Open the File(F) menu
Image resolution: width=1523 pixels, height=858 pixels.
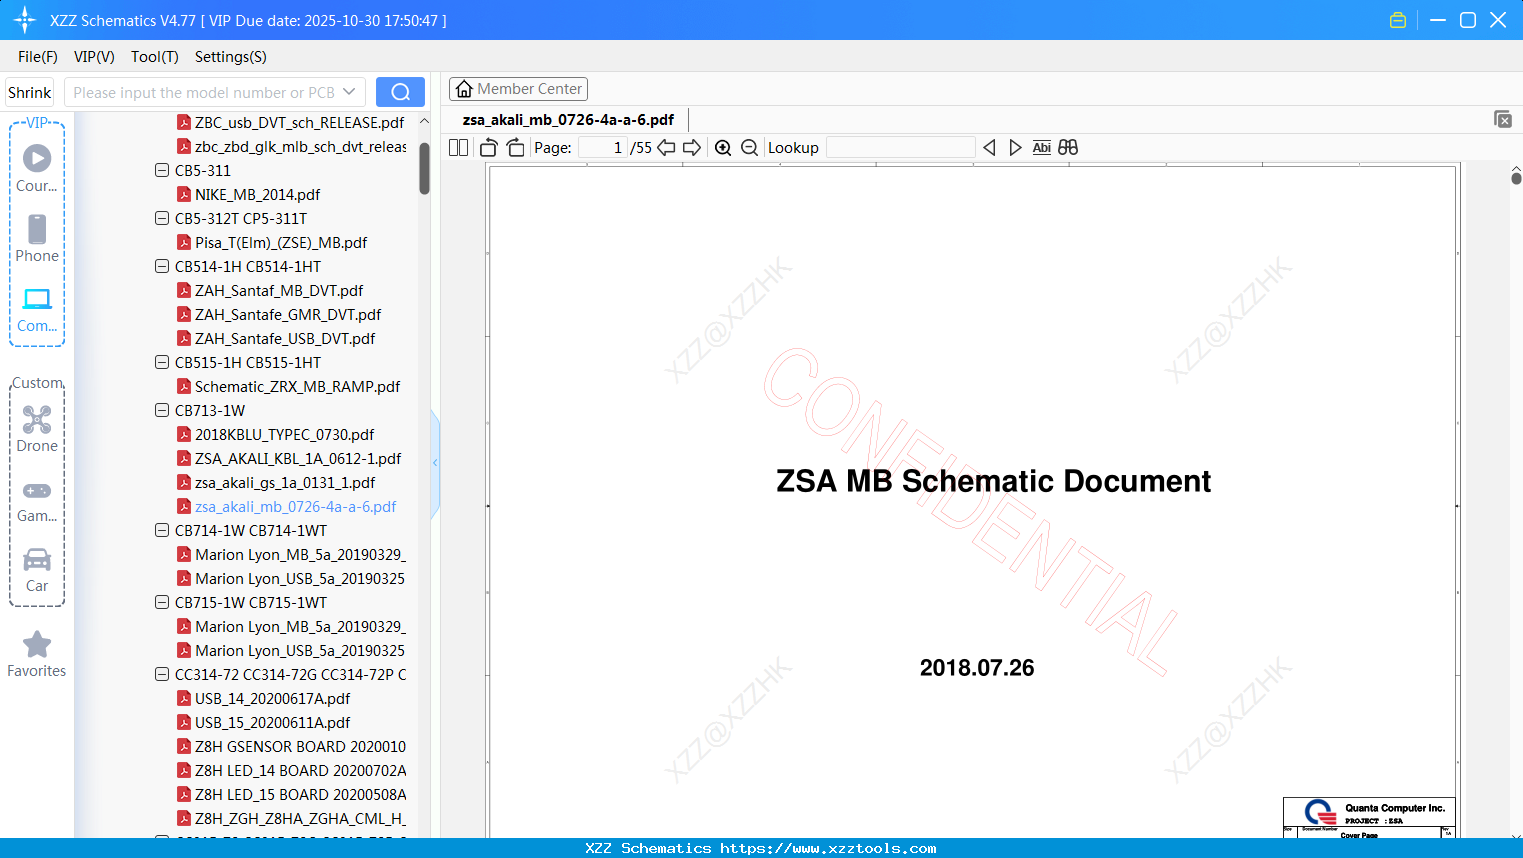click(x=38, y=57)
